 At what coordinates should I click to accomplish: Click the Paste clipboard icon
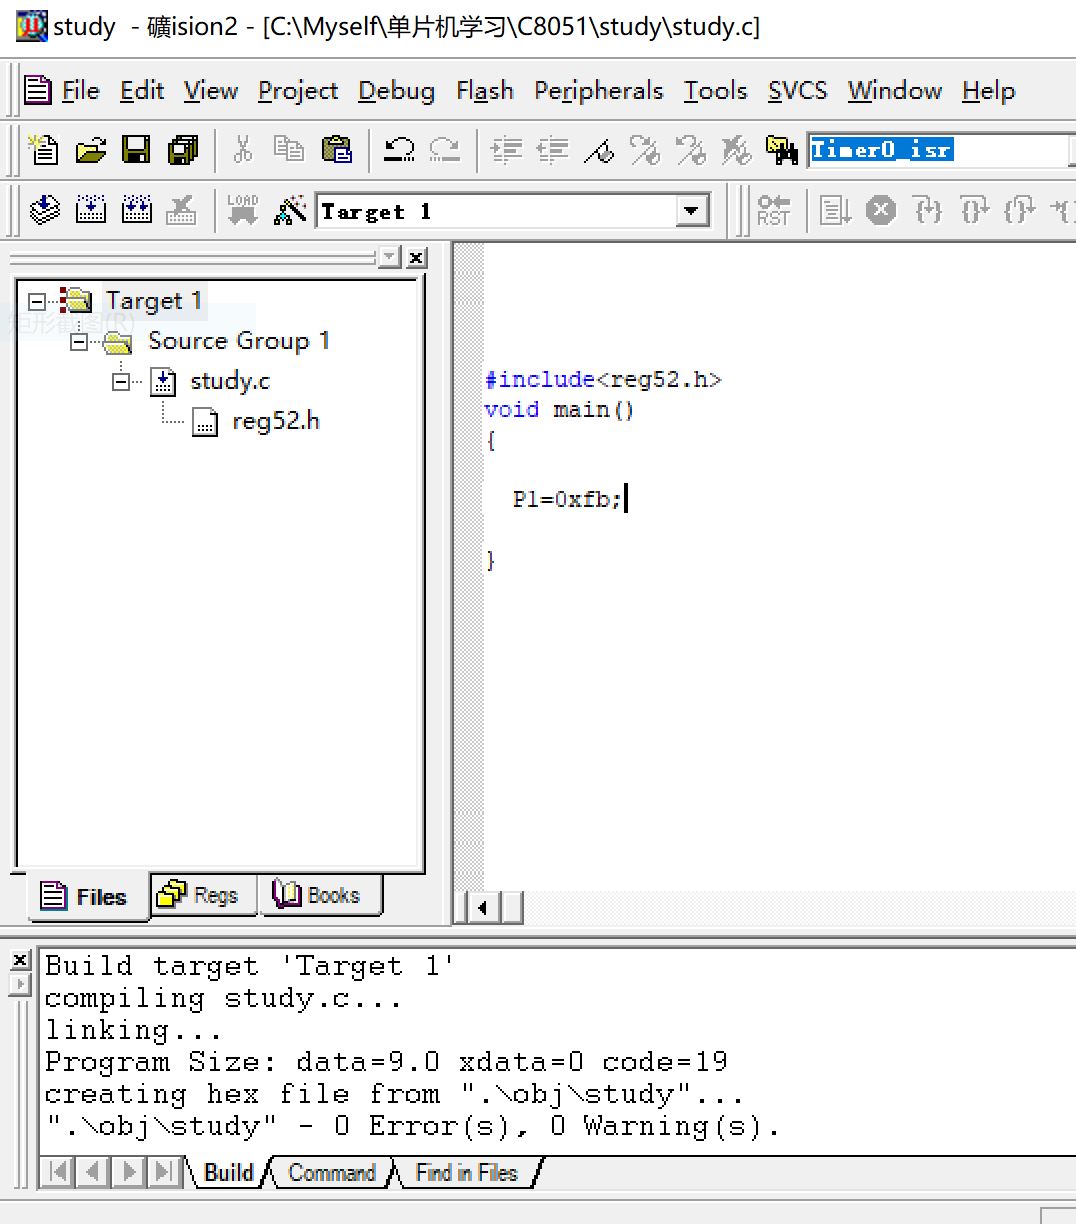click(x=337, y=150)
